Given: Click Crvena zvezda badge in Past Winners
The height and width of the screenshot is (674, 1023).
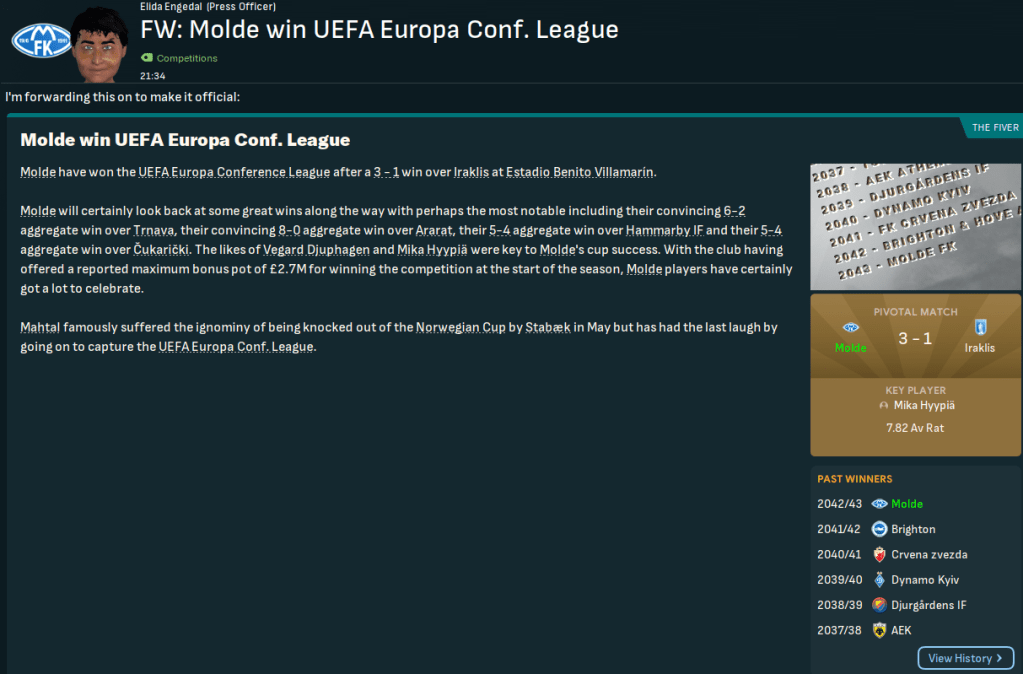Looking at the screenshot, I should [x=879, y=554].
